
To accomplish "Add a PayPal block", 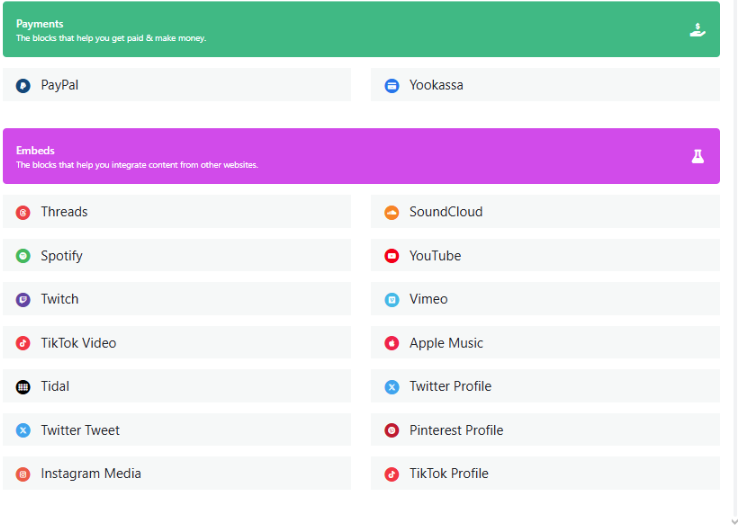I will coord(177,85).
